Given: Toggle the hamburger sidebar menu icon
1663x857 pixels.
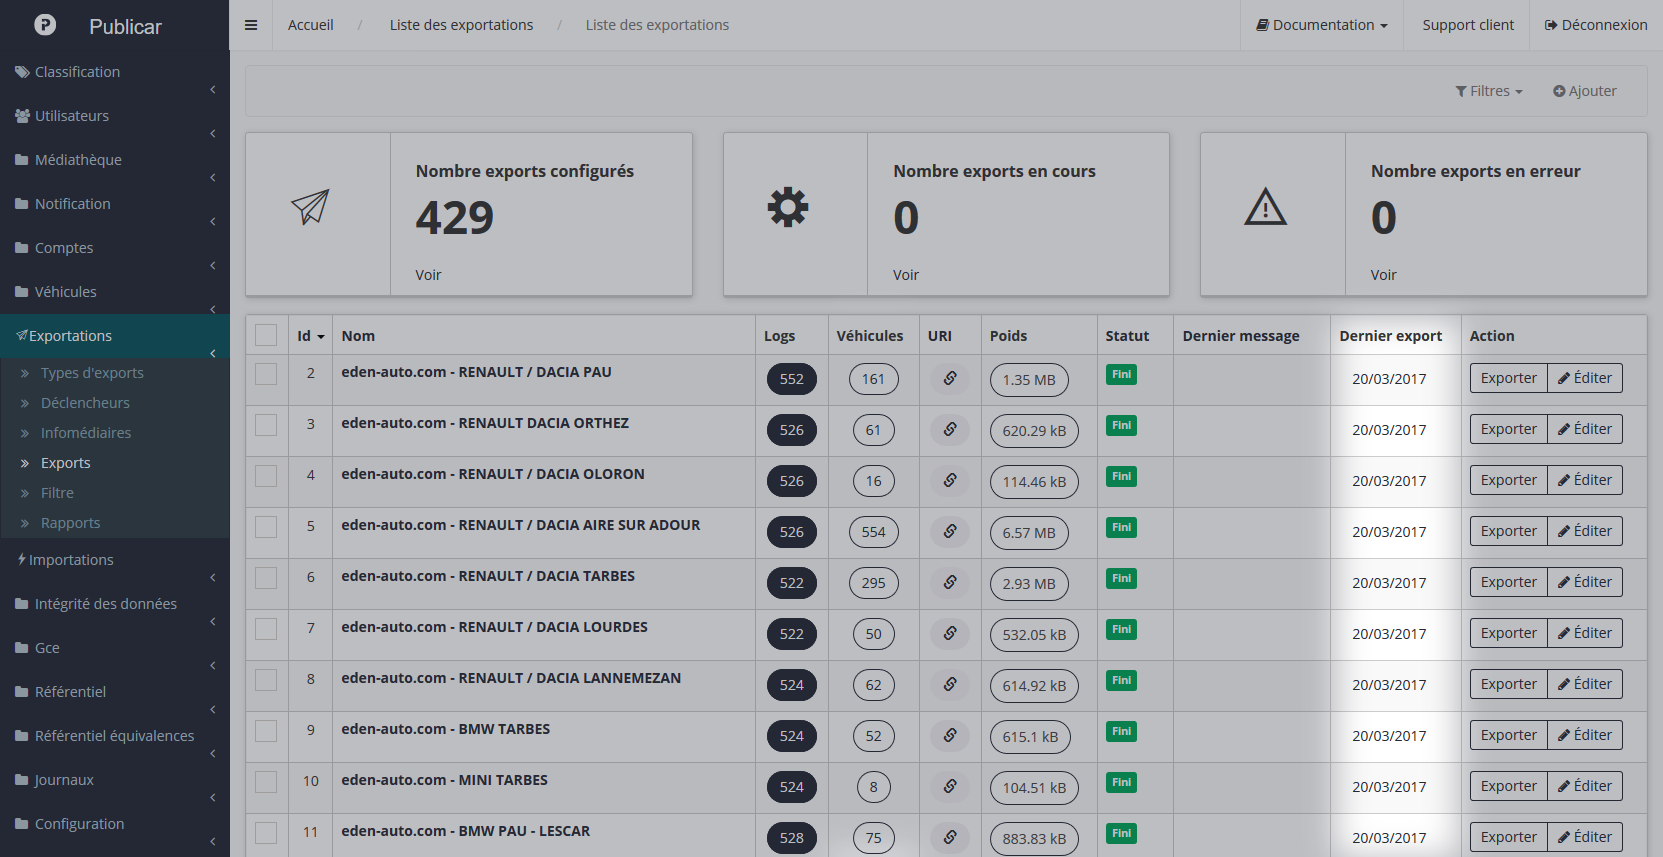Looking at the screenshot, I should pyautogui.click(x=251, y=25).
